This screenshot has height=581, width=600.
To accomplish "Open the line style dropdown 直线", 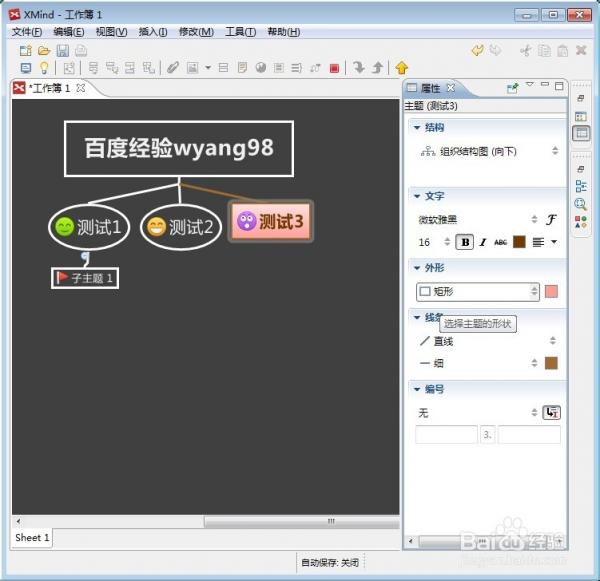I will [488, 341].
